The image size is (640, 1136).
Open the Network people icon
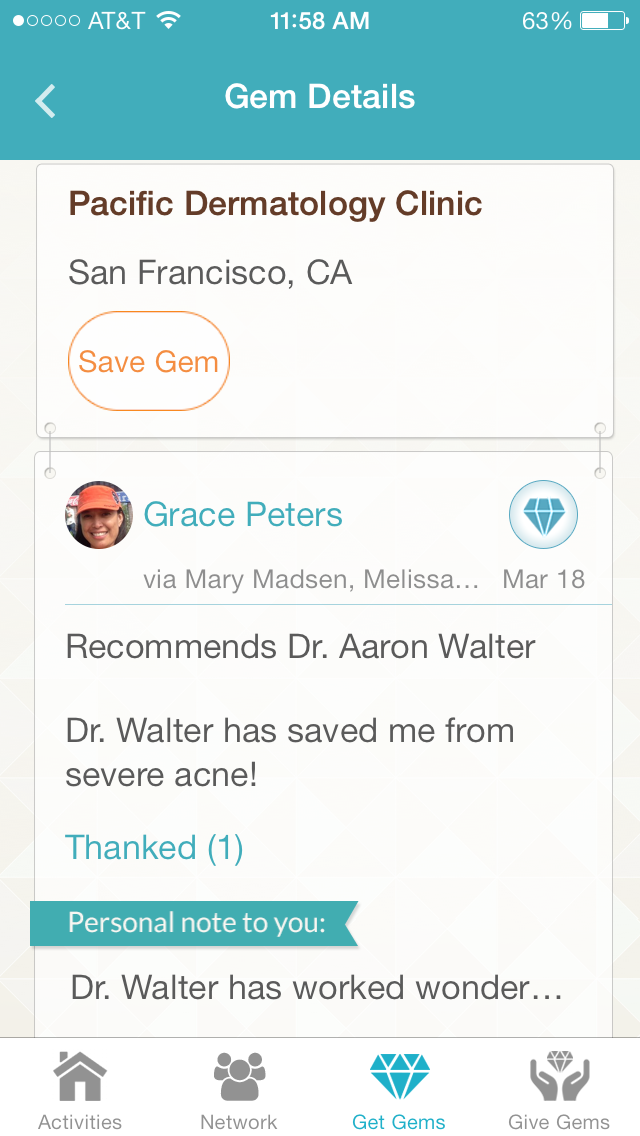tap(239, 1077)
